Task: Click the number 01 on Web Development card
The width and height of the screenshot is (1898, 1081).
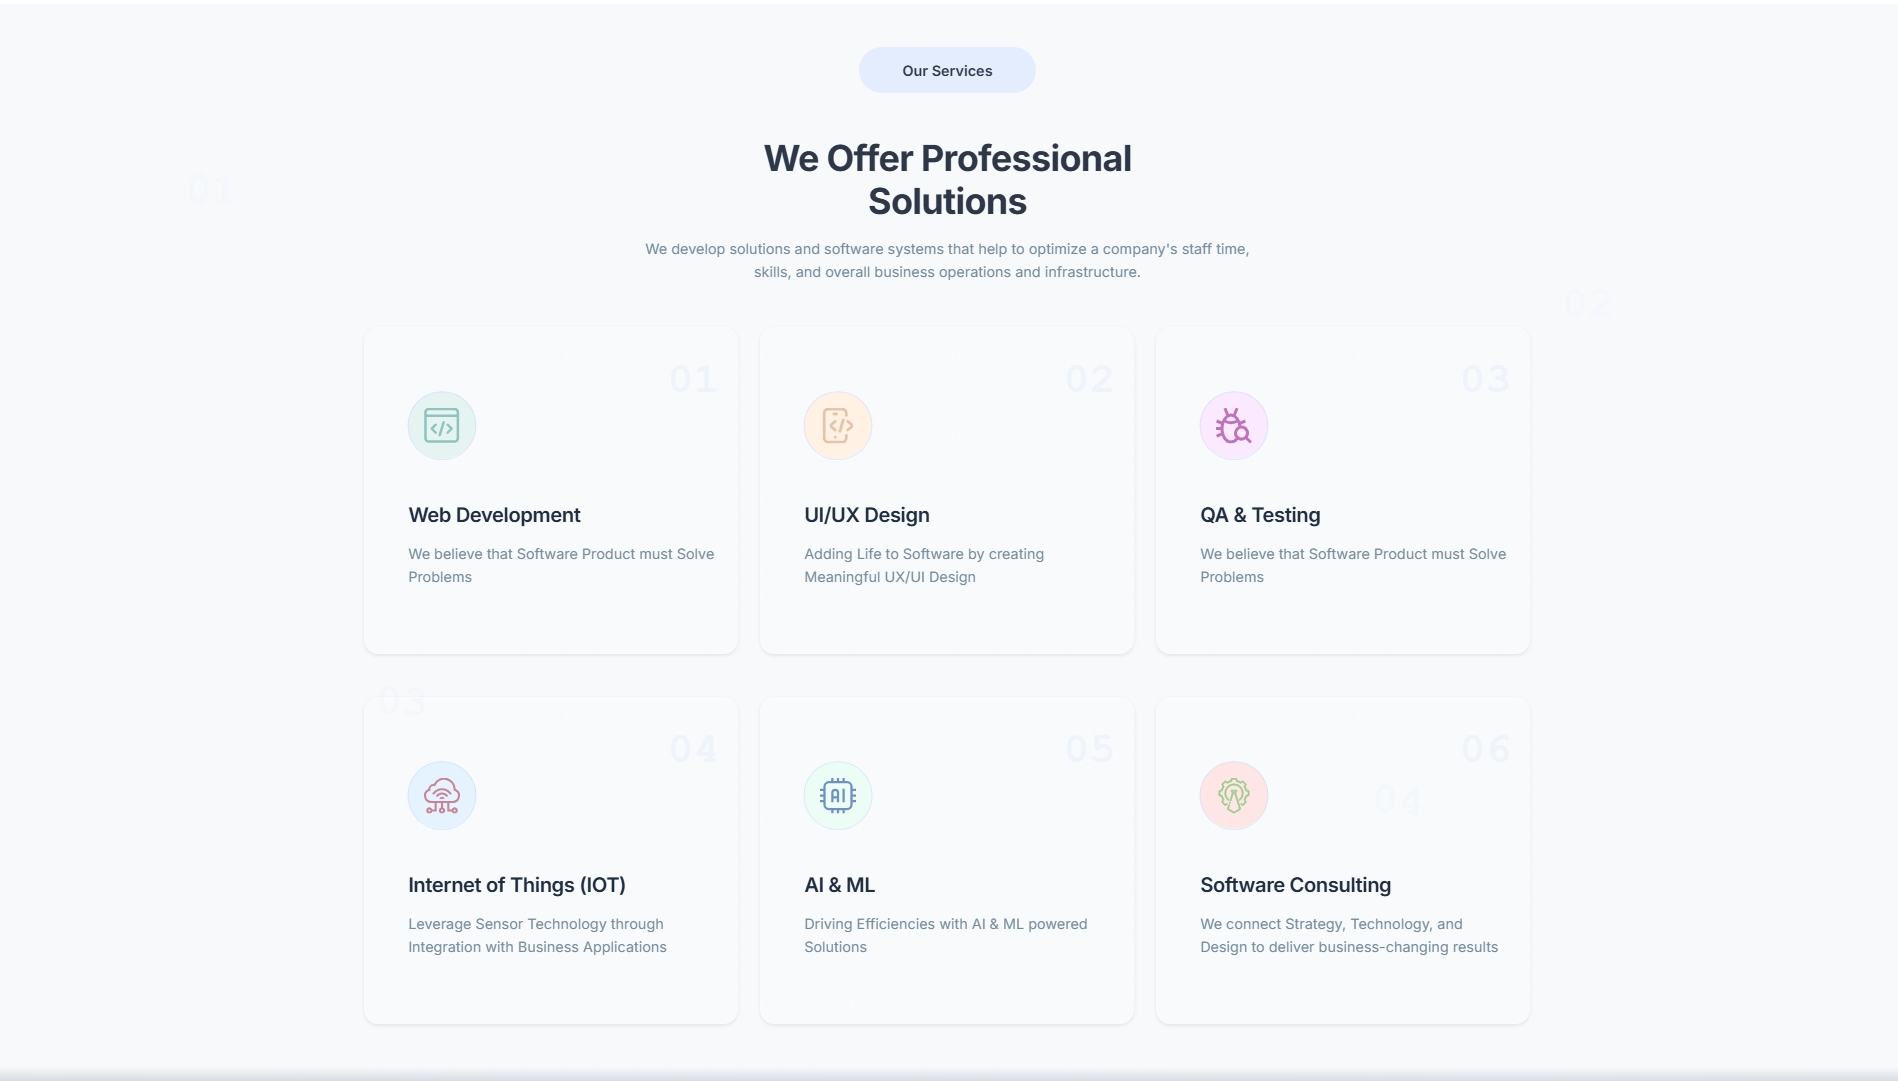Action: coord(693,379)
